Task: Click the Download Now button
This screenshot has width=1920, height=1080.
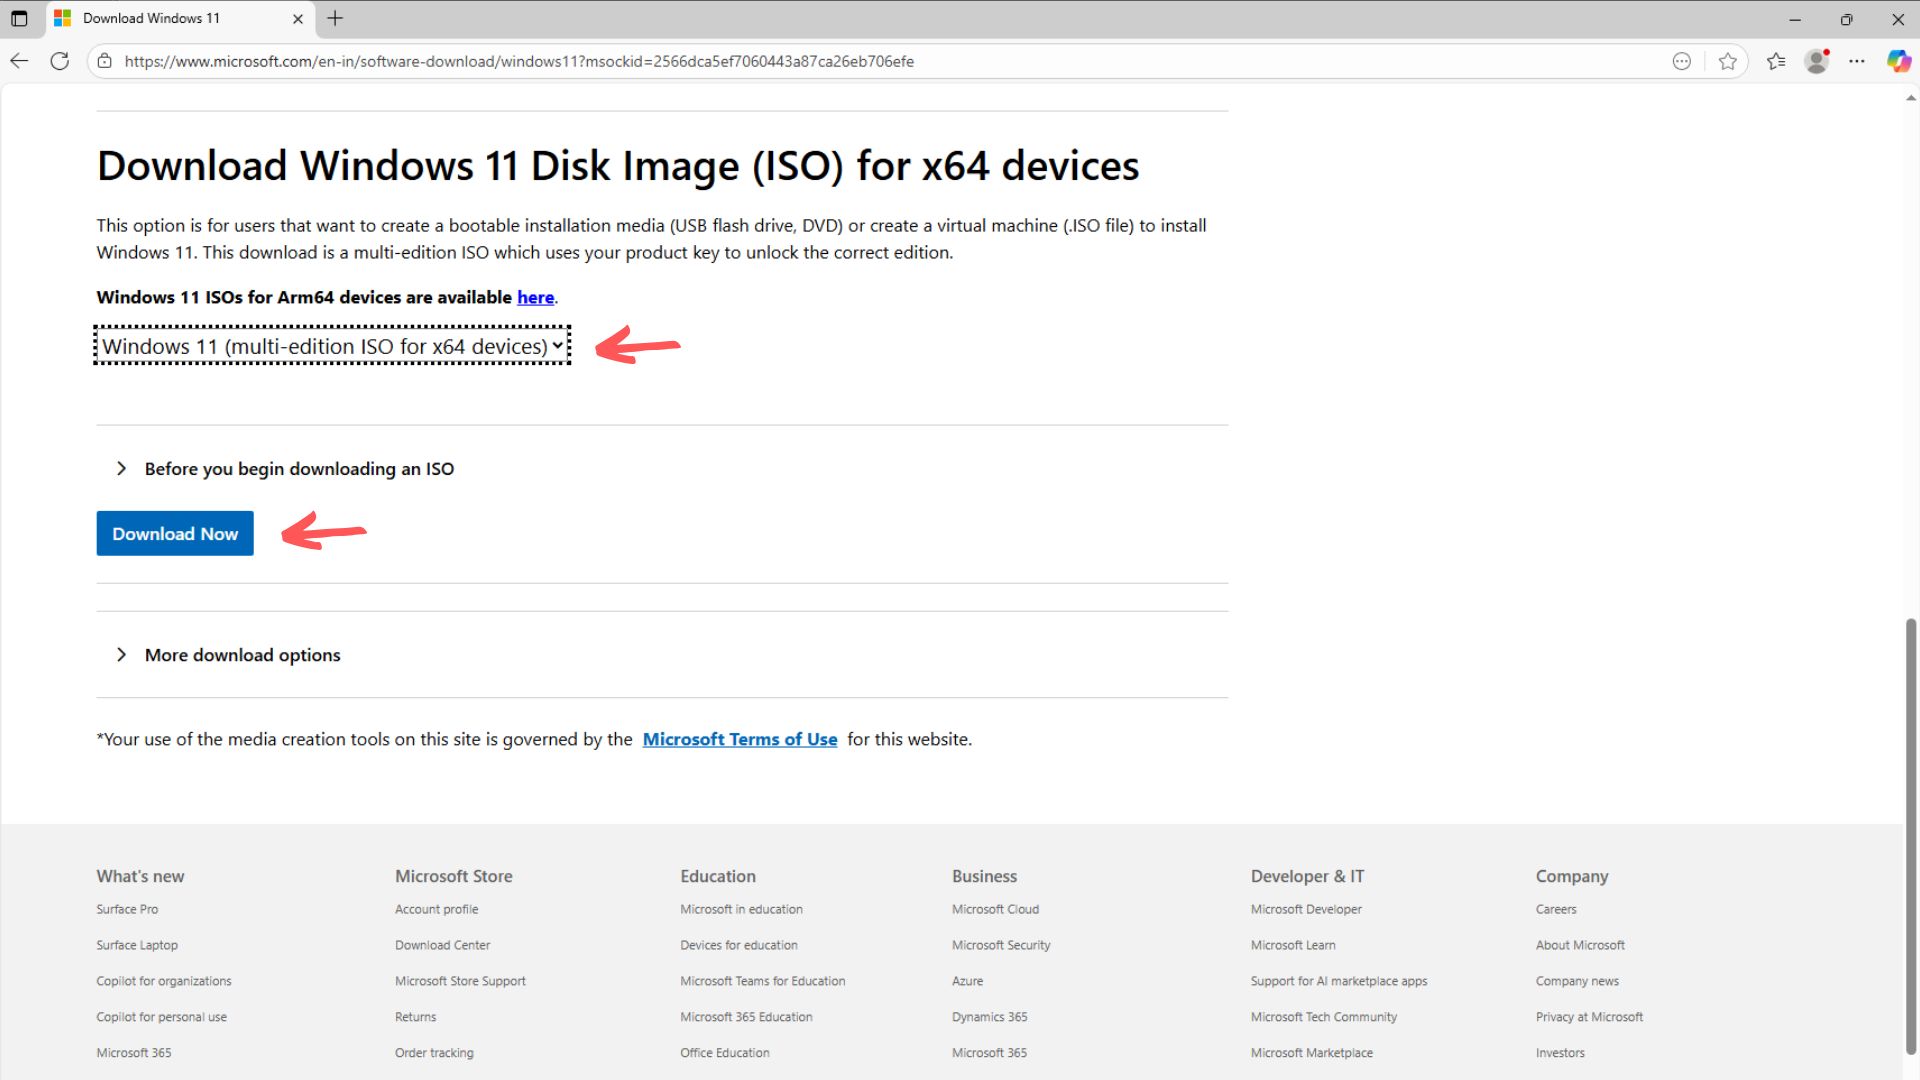Action: 174,533
